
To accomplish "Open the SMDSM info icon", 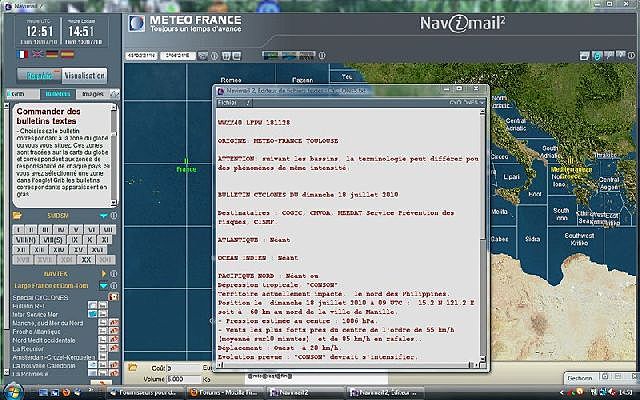I will click(114, 215).
